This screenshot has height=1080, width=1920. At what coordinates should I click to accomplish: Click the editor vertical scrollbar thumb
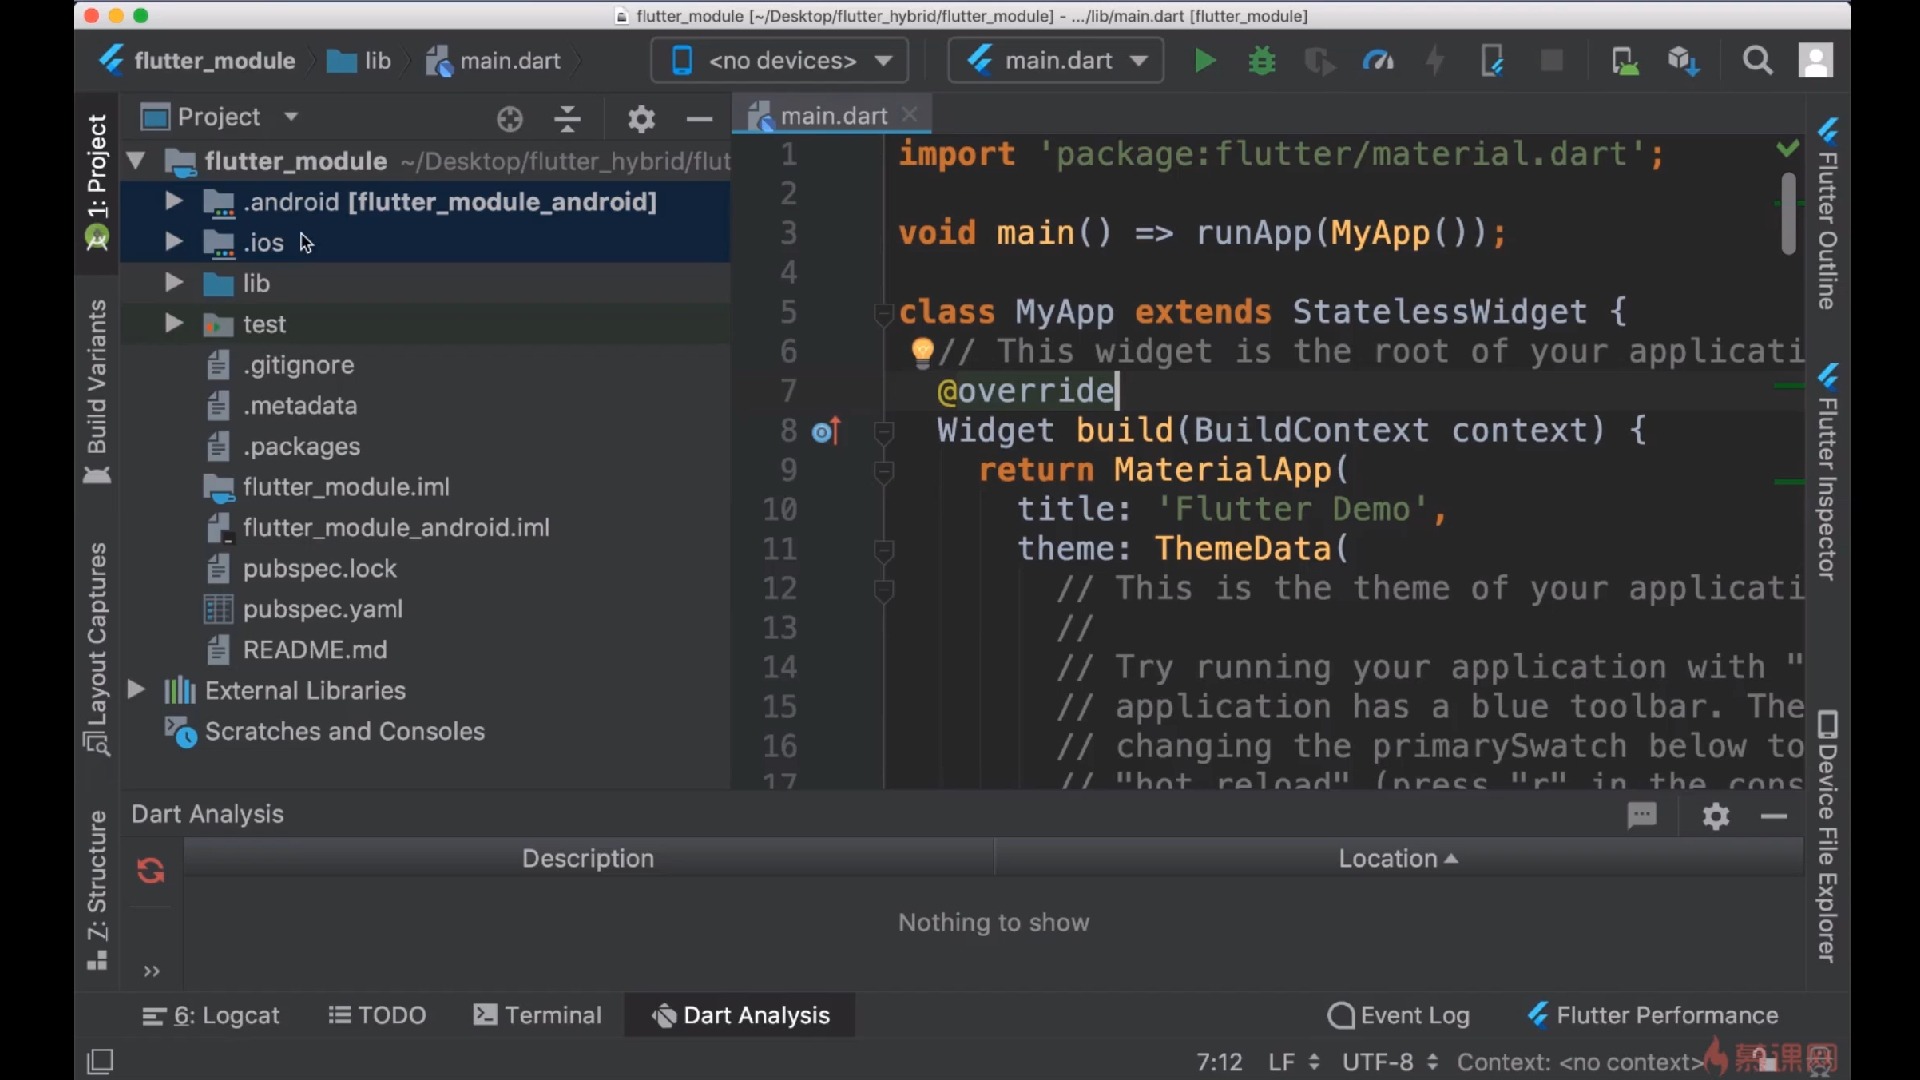click(x=1788, y=214)
